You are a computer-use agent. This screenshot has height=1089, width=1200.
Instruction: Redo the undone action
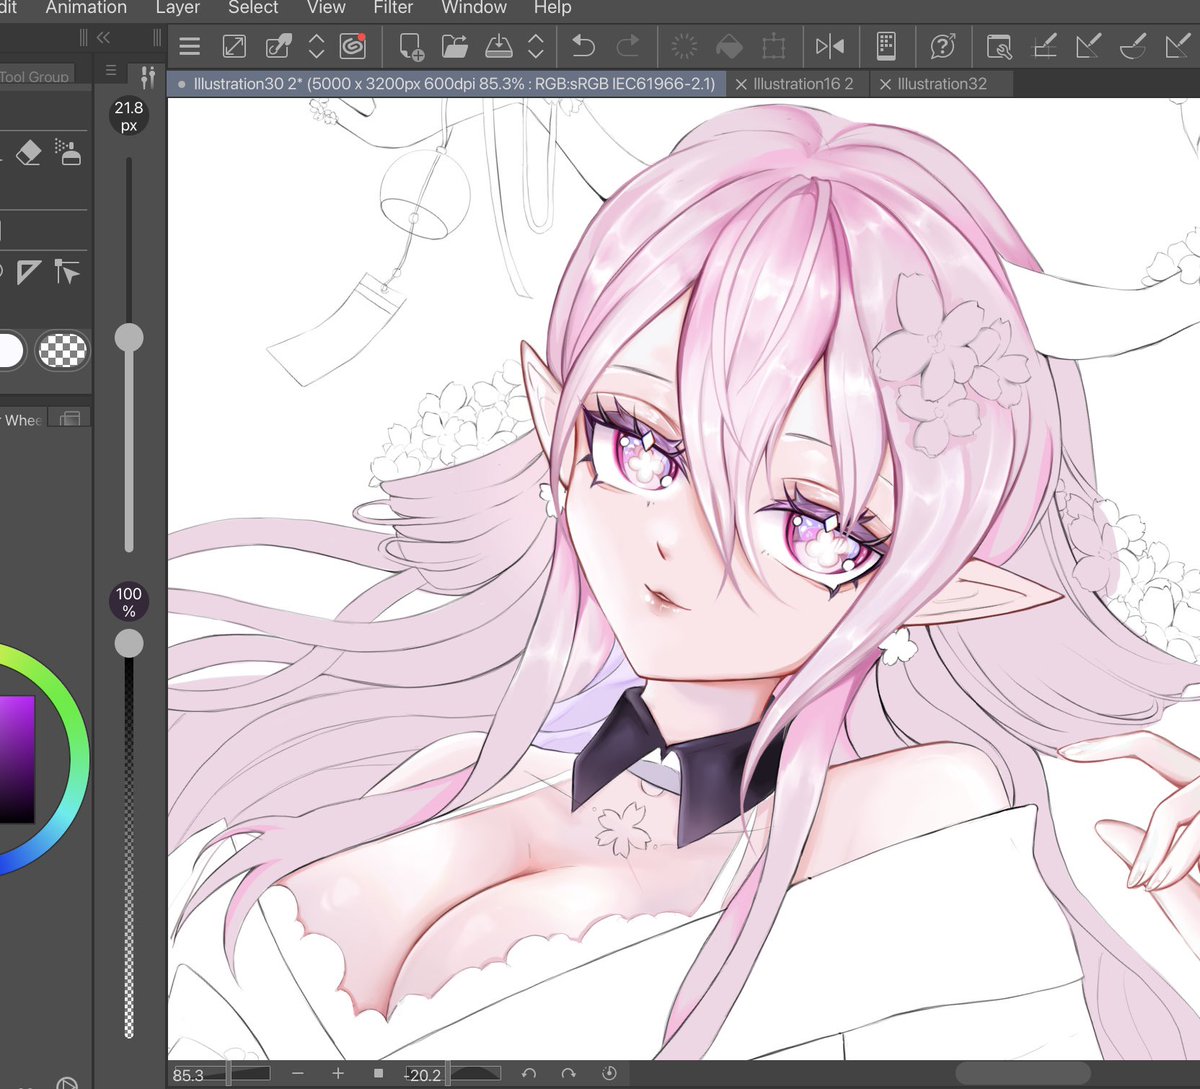pyautogui.click(x=628, y=46)
